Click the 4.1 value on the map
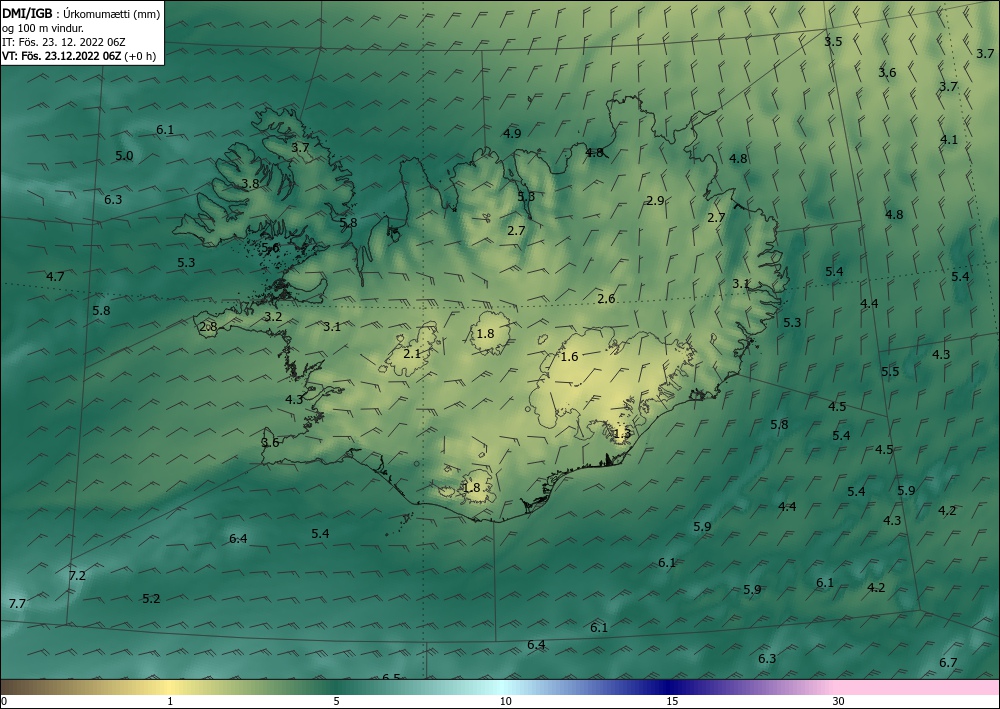1000x709 pixels. pyautogui.click(x=949, y=140)
